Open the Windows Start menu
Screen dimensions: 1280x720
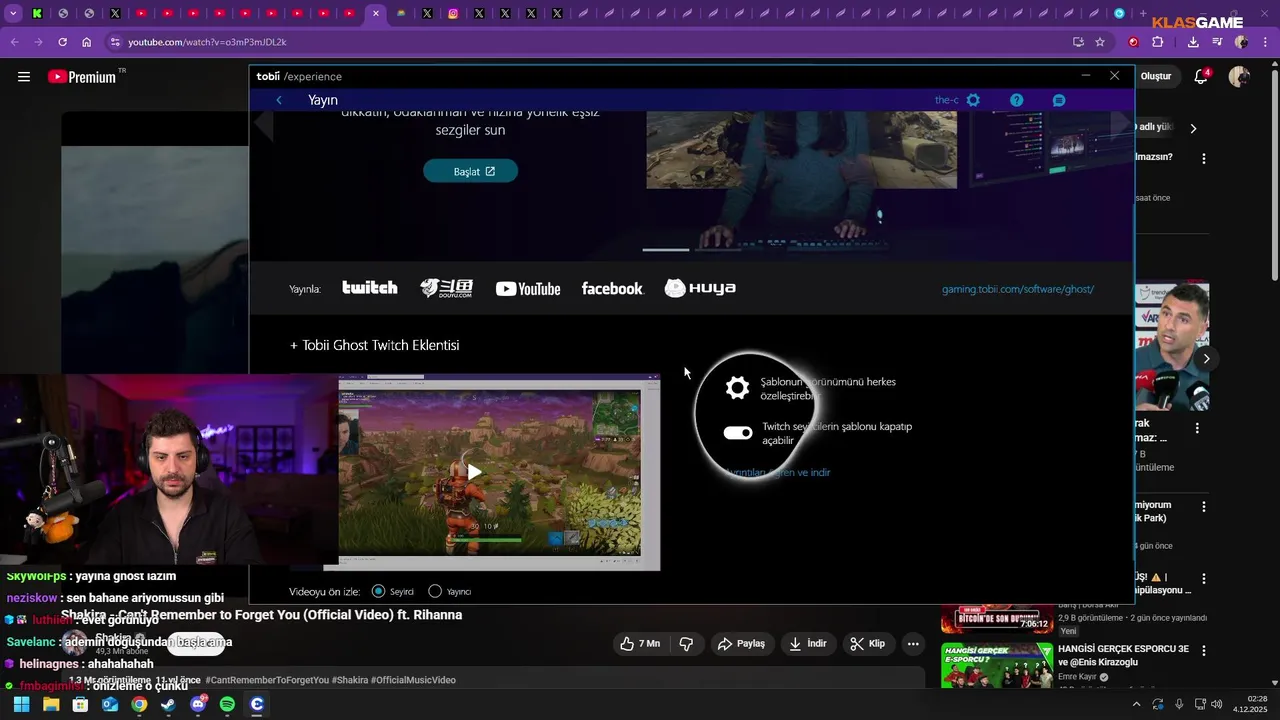(21, 704)
